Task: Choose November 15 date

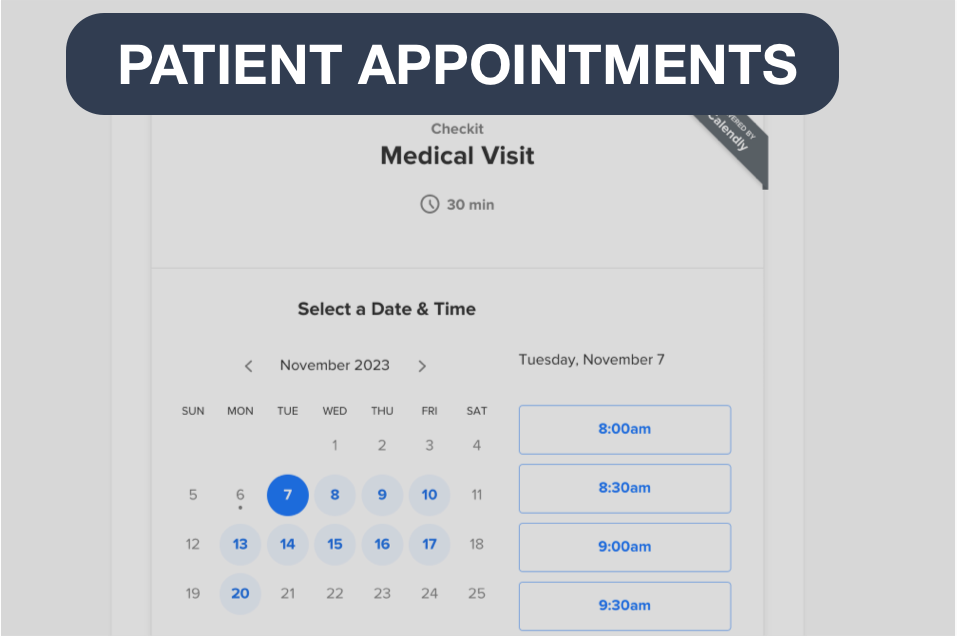Action: click(x=335, y=545)
